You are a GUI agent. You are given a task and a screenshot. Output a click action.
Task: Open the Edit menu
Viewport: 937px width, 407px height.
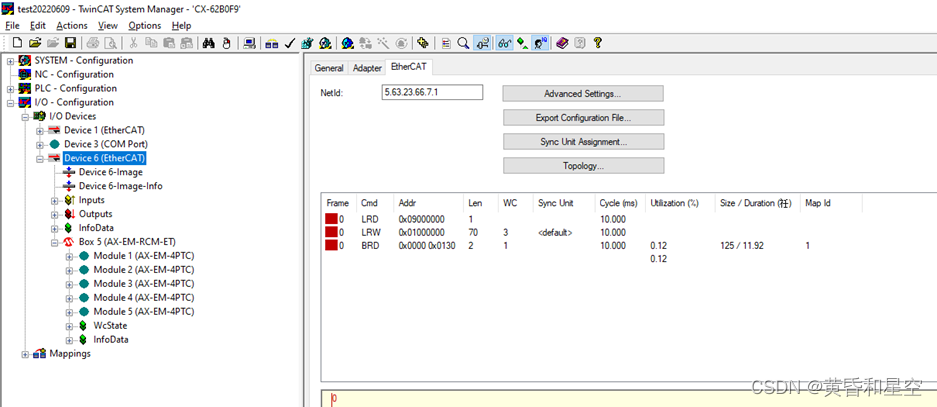coord(38,26)
